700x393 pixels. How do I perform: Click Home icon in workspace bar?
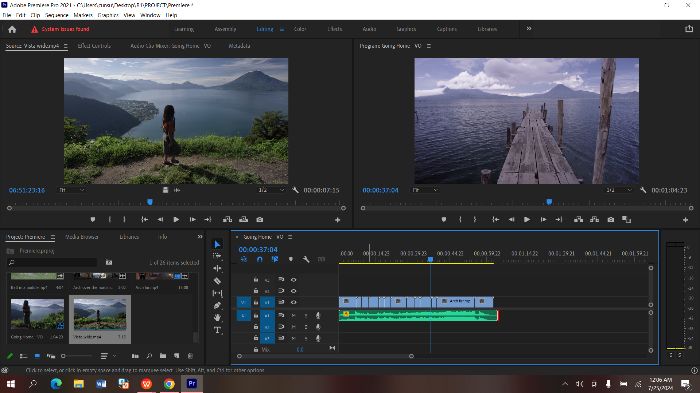12,29
